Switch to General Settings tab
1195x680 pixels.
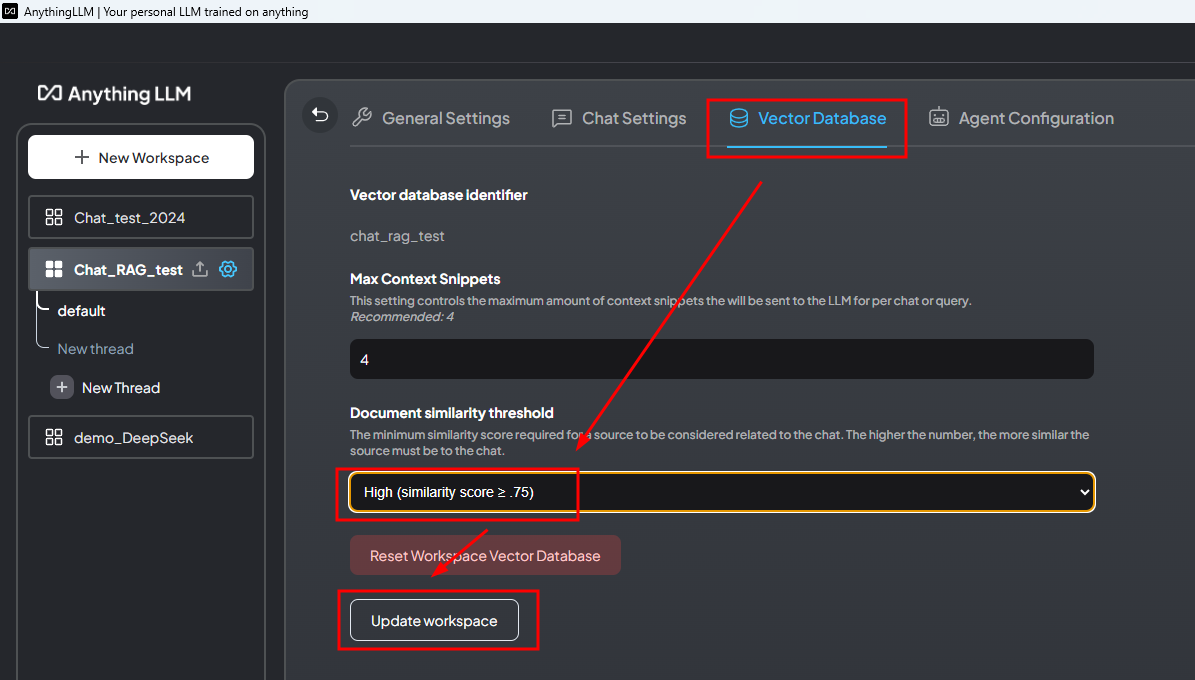(x=431, y=118)
